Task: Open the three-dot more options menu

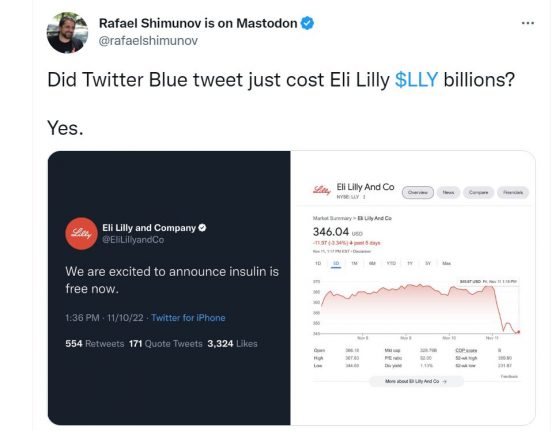Action: 527,23
